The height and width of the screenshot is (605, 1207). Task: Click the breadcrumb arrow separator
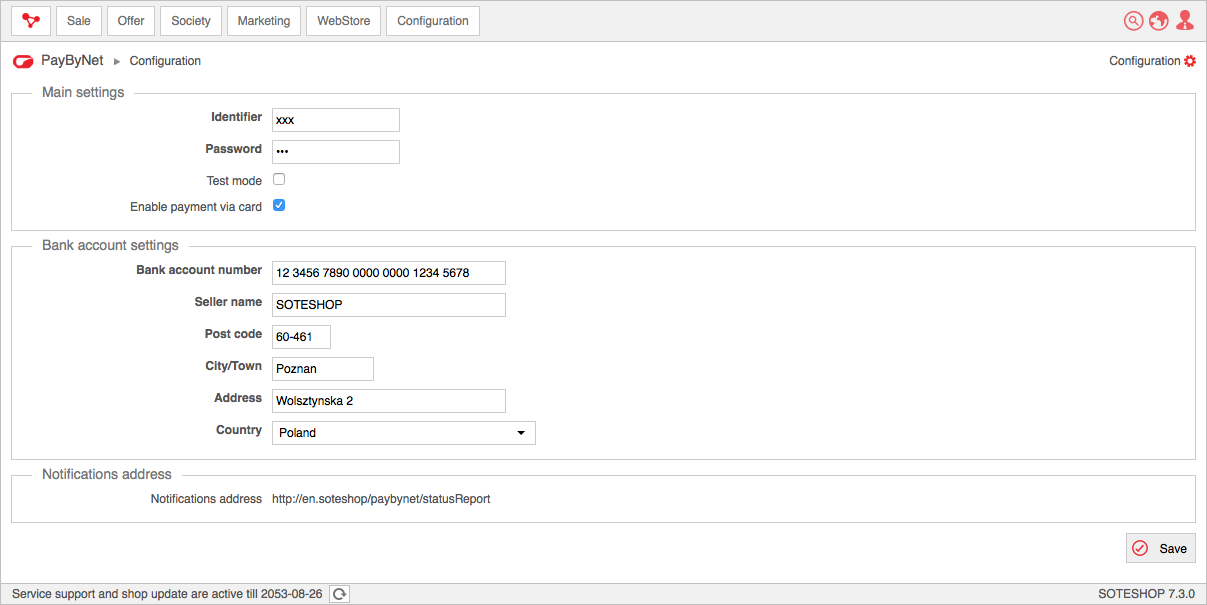click(x=117, y=61)
